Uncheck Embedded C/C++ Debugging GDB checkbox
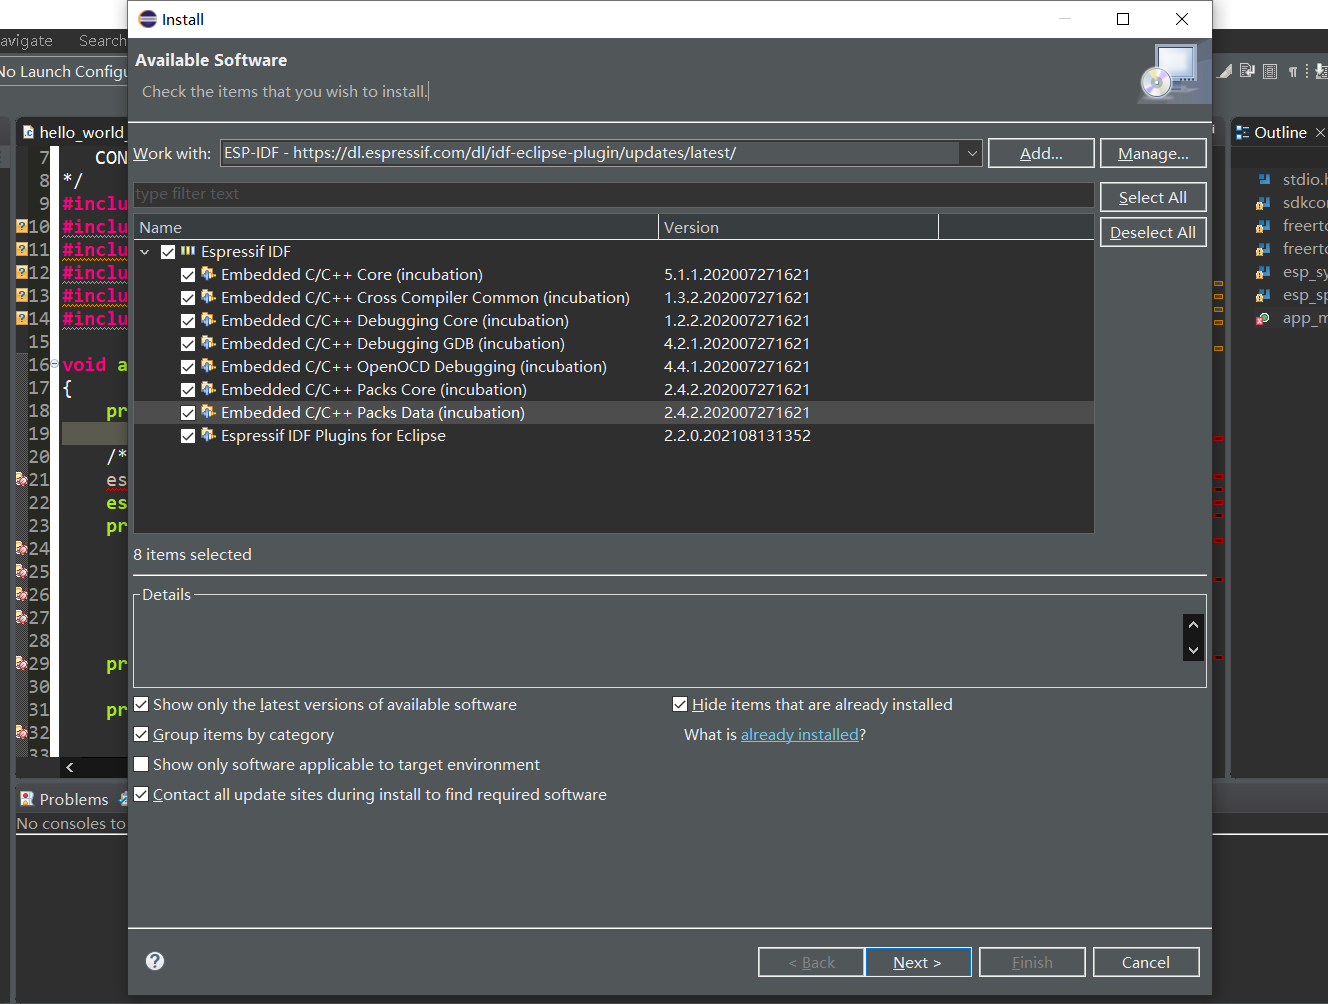This screenshot has width=1328, height=1004. (188, 344)
